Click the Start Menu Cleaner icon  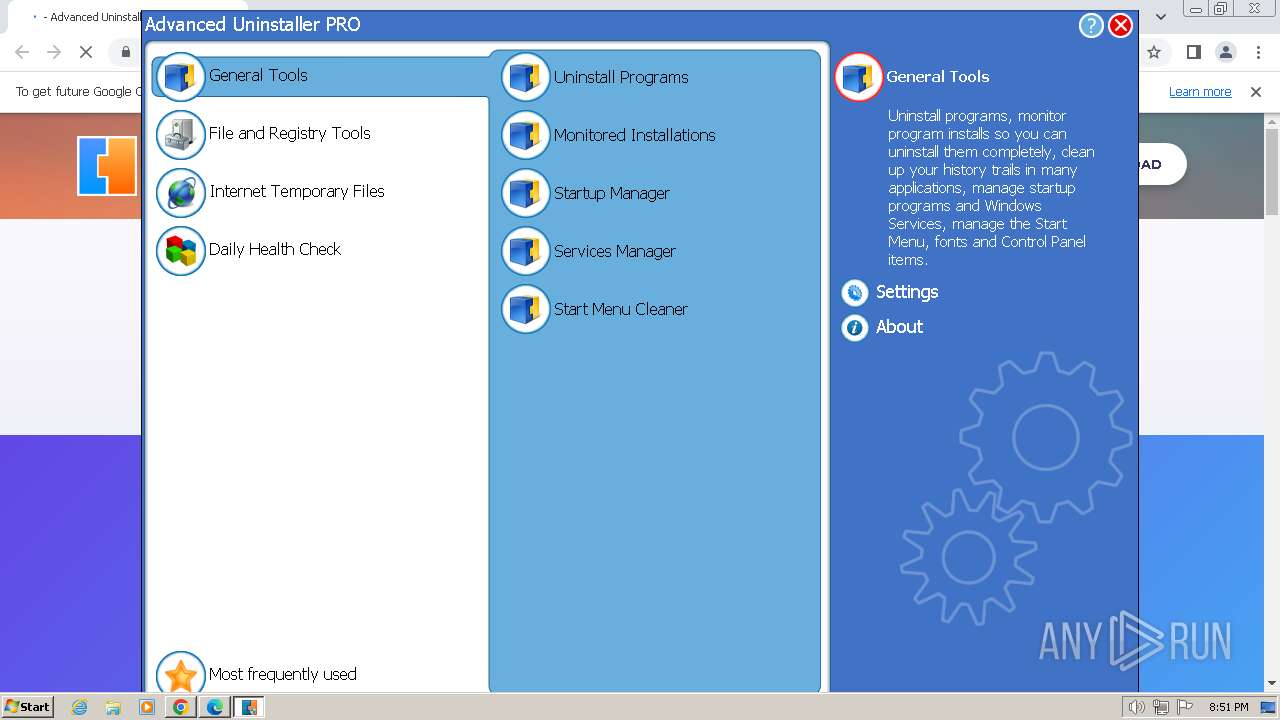(526, 309)
